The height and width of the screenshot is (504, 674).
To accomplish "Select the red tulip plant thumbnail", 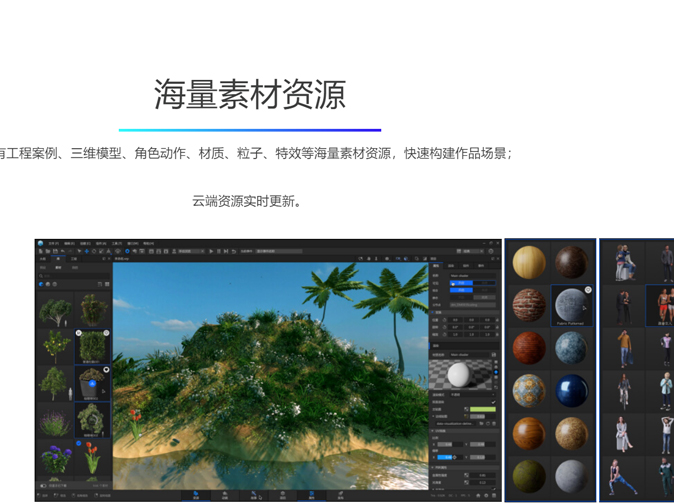I will 91,456.
